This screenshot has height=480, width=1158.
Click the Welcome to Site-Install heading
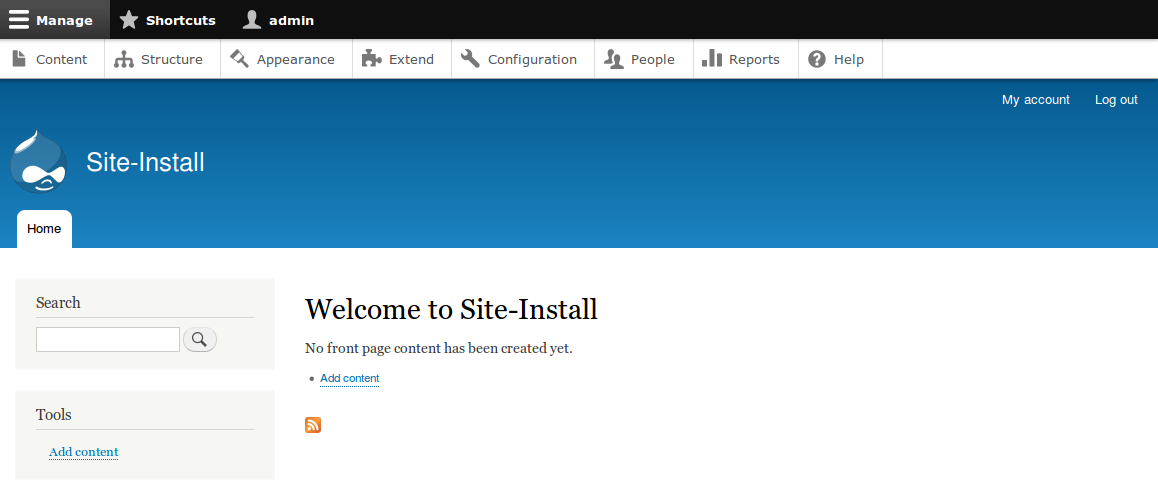tap(451, 309)
